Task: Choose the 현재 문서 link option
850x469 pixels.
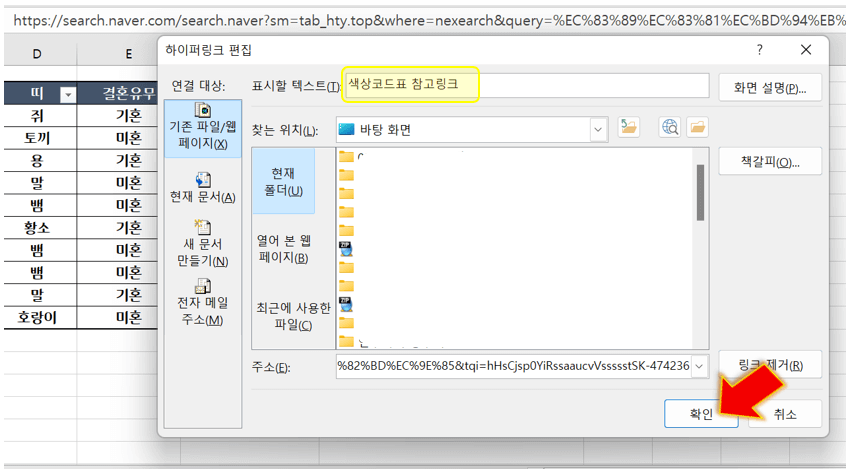Action: (203, 188)
